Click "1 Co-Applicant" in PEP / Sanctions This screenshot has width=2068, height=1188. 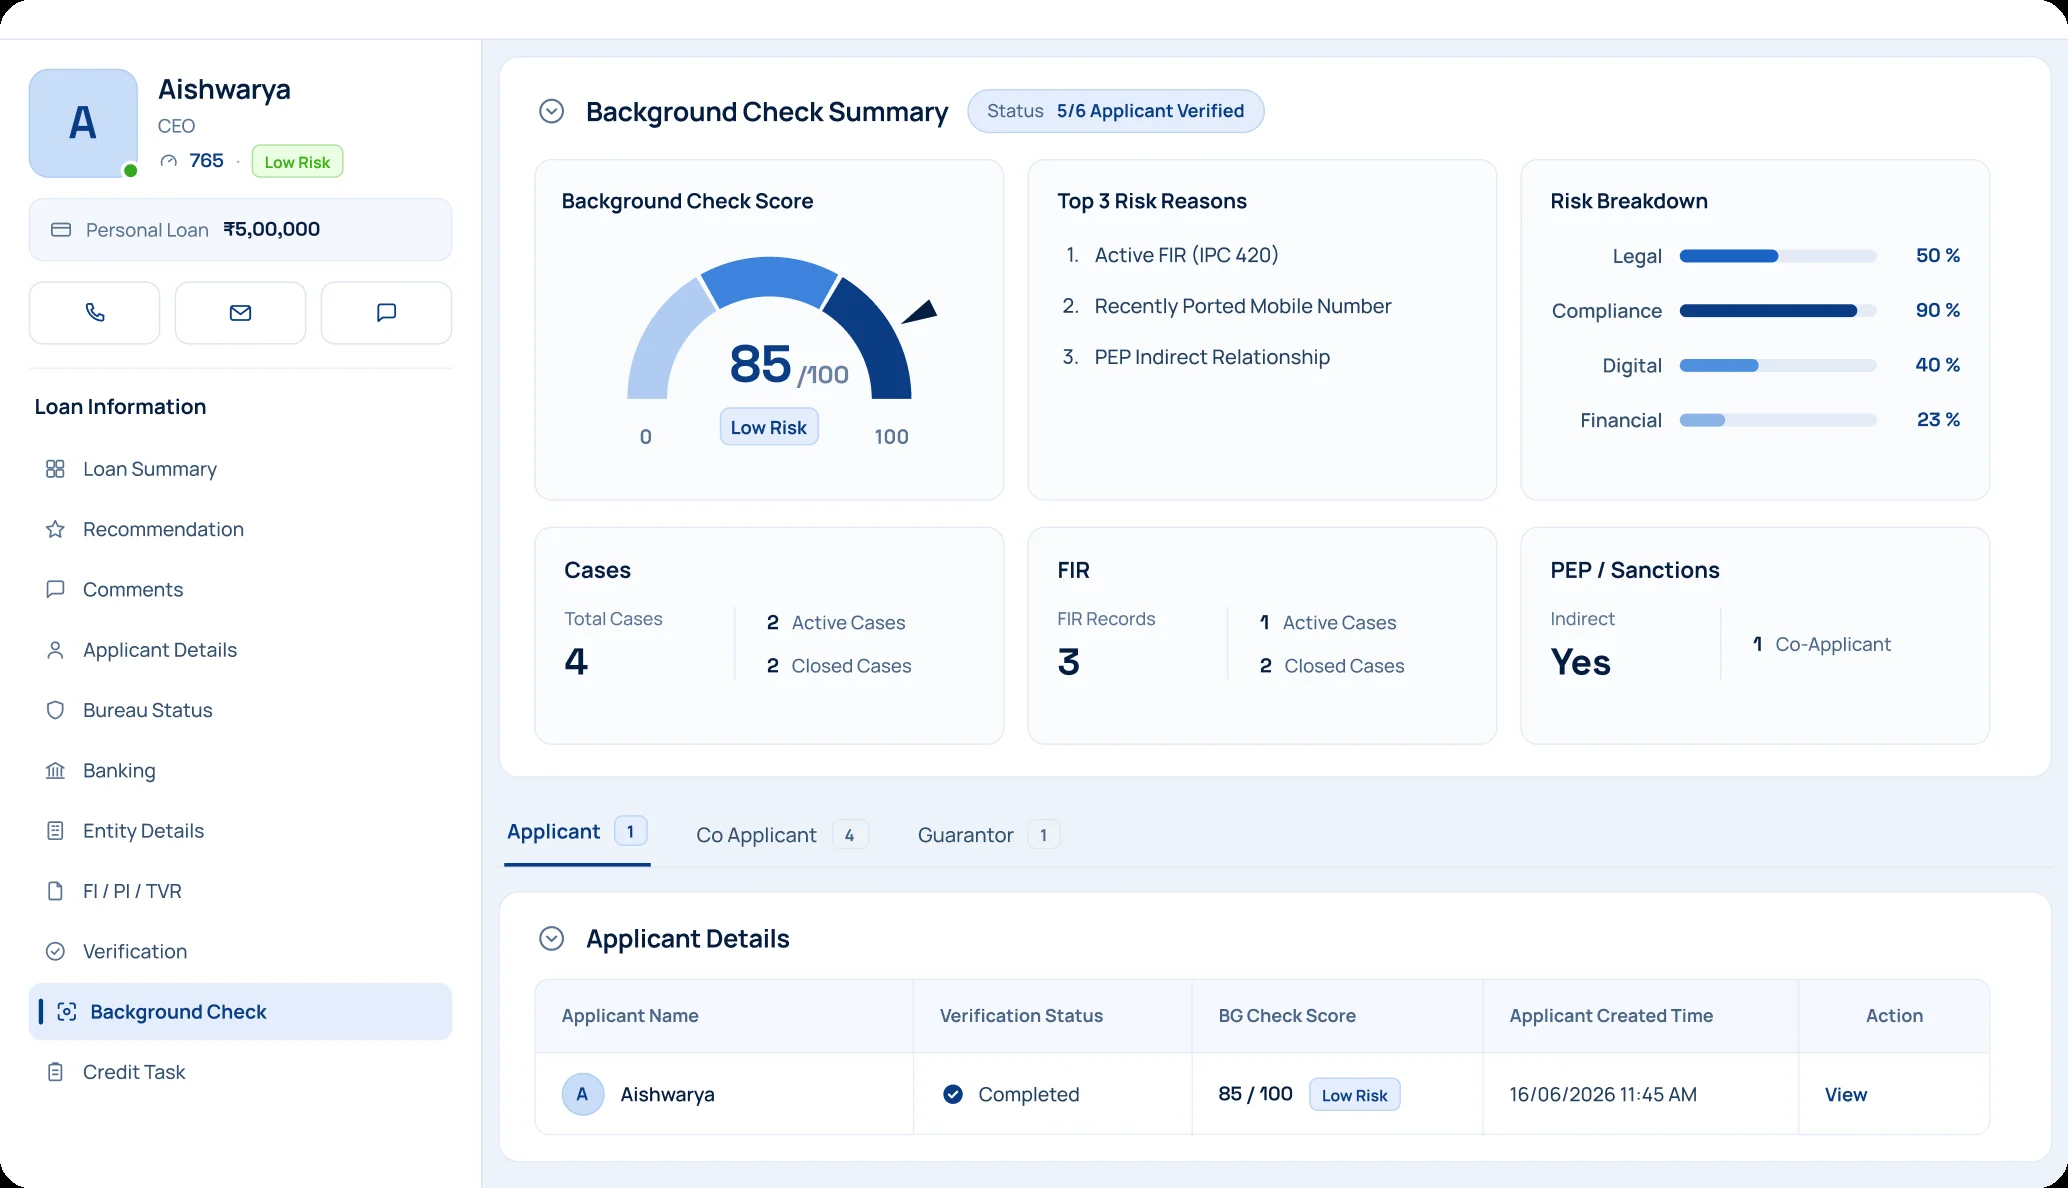tap(1821, 645)
